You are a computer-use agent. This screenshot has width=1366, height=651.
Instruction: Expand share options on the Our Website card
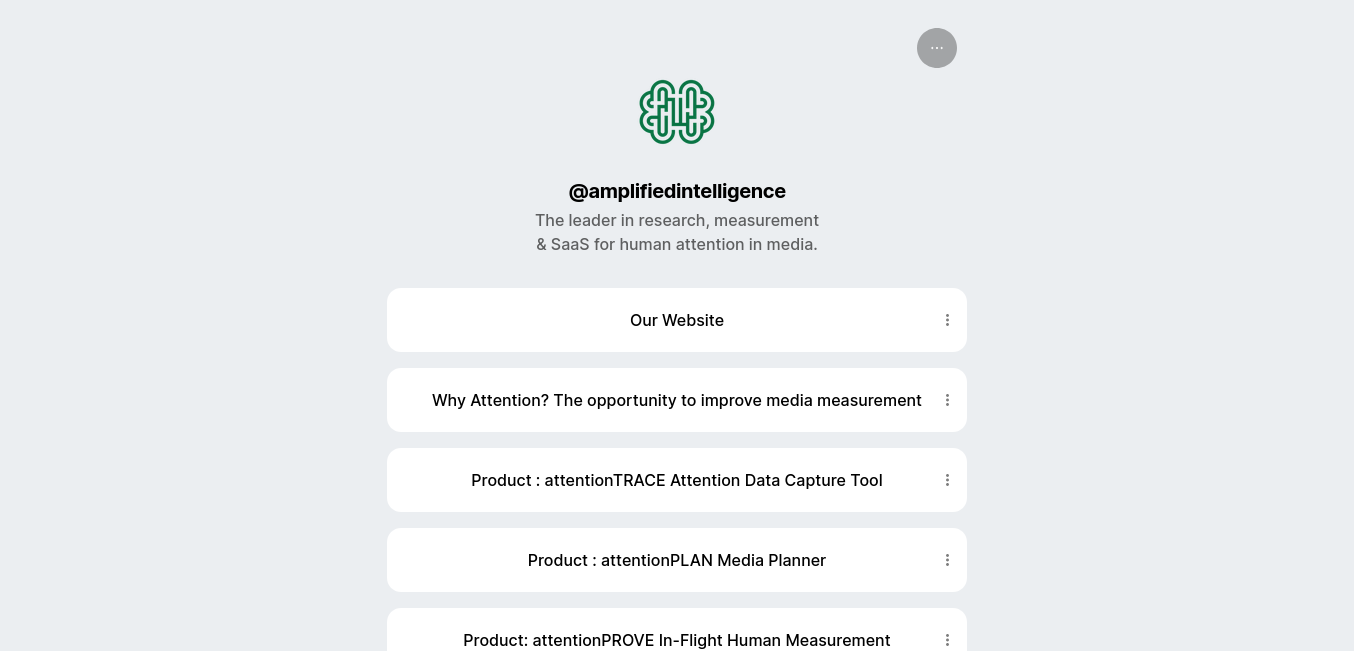[947, 320]
